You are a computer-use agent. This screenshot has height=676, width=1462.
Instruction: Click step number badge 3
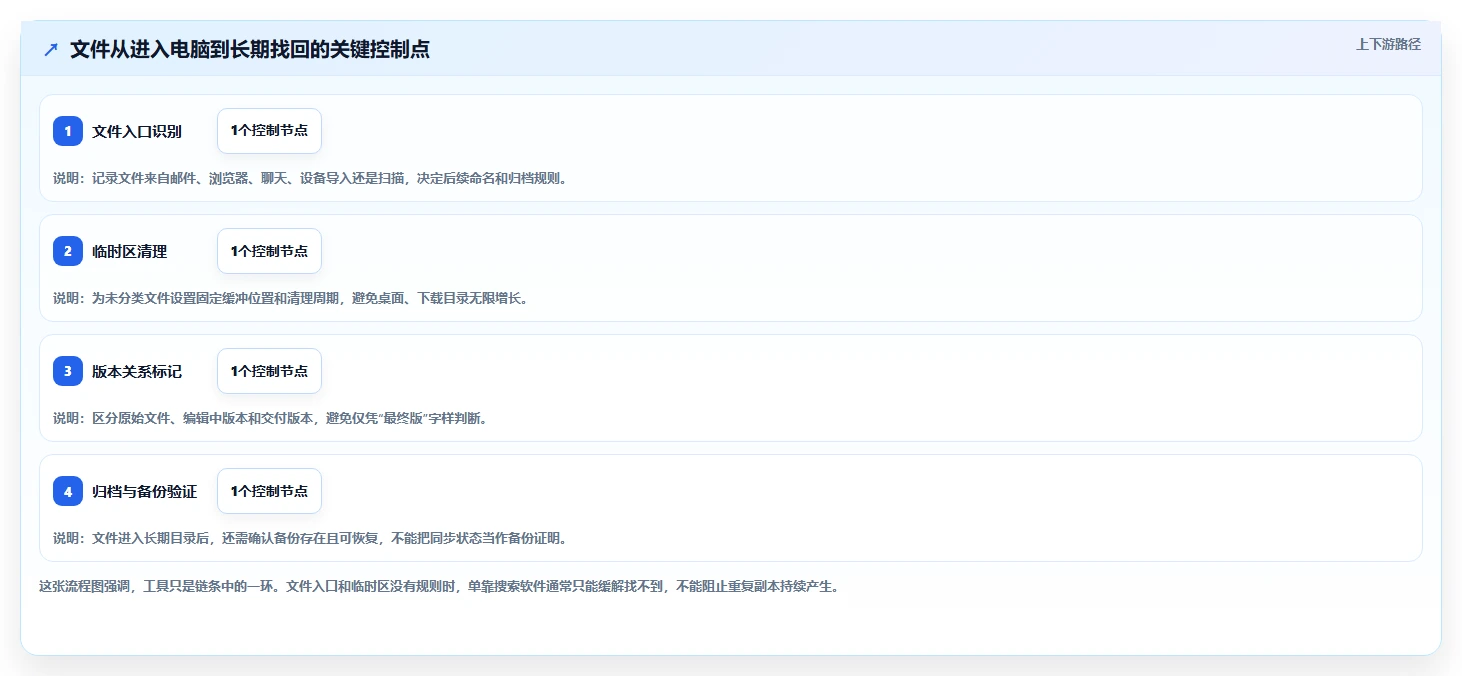[x=68, y=371]
